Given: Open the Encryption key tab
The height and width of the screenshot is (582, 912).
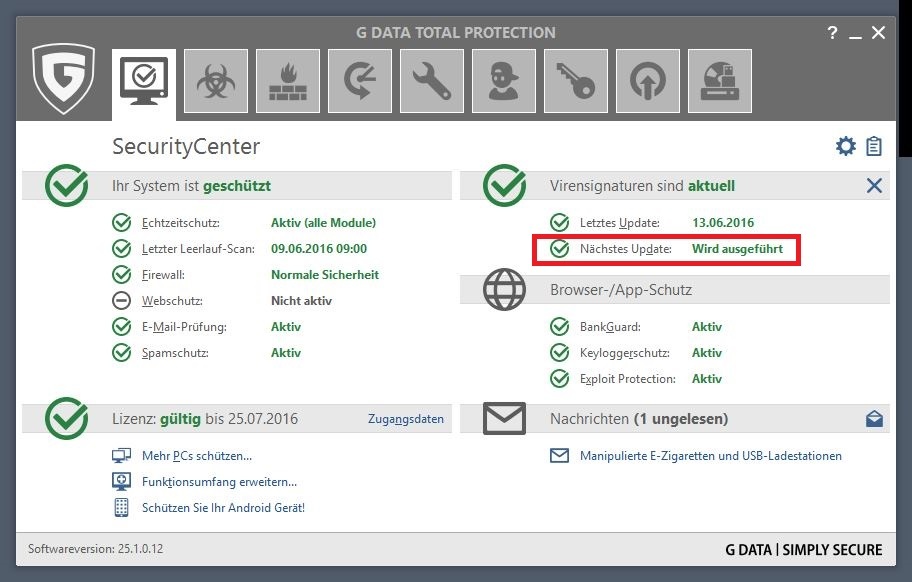Looking at the screenshot, I should (x=576, y=81).
